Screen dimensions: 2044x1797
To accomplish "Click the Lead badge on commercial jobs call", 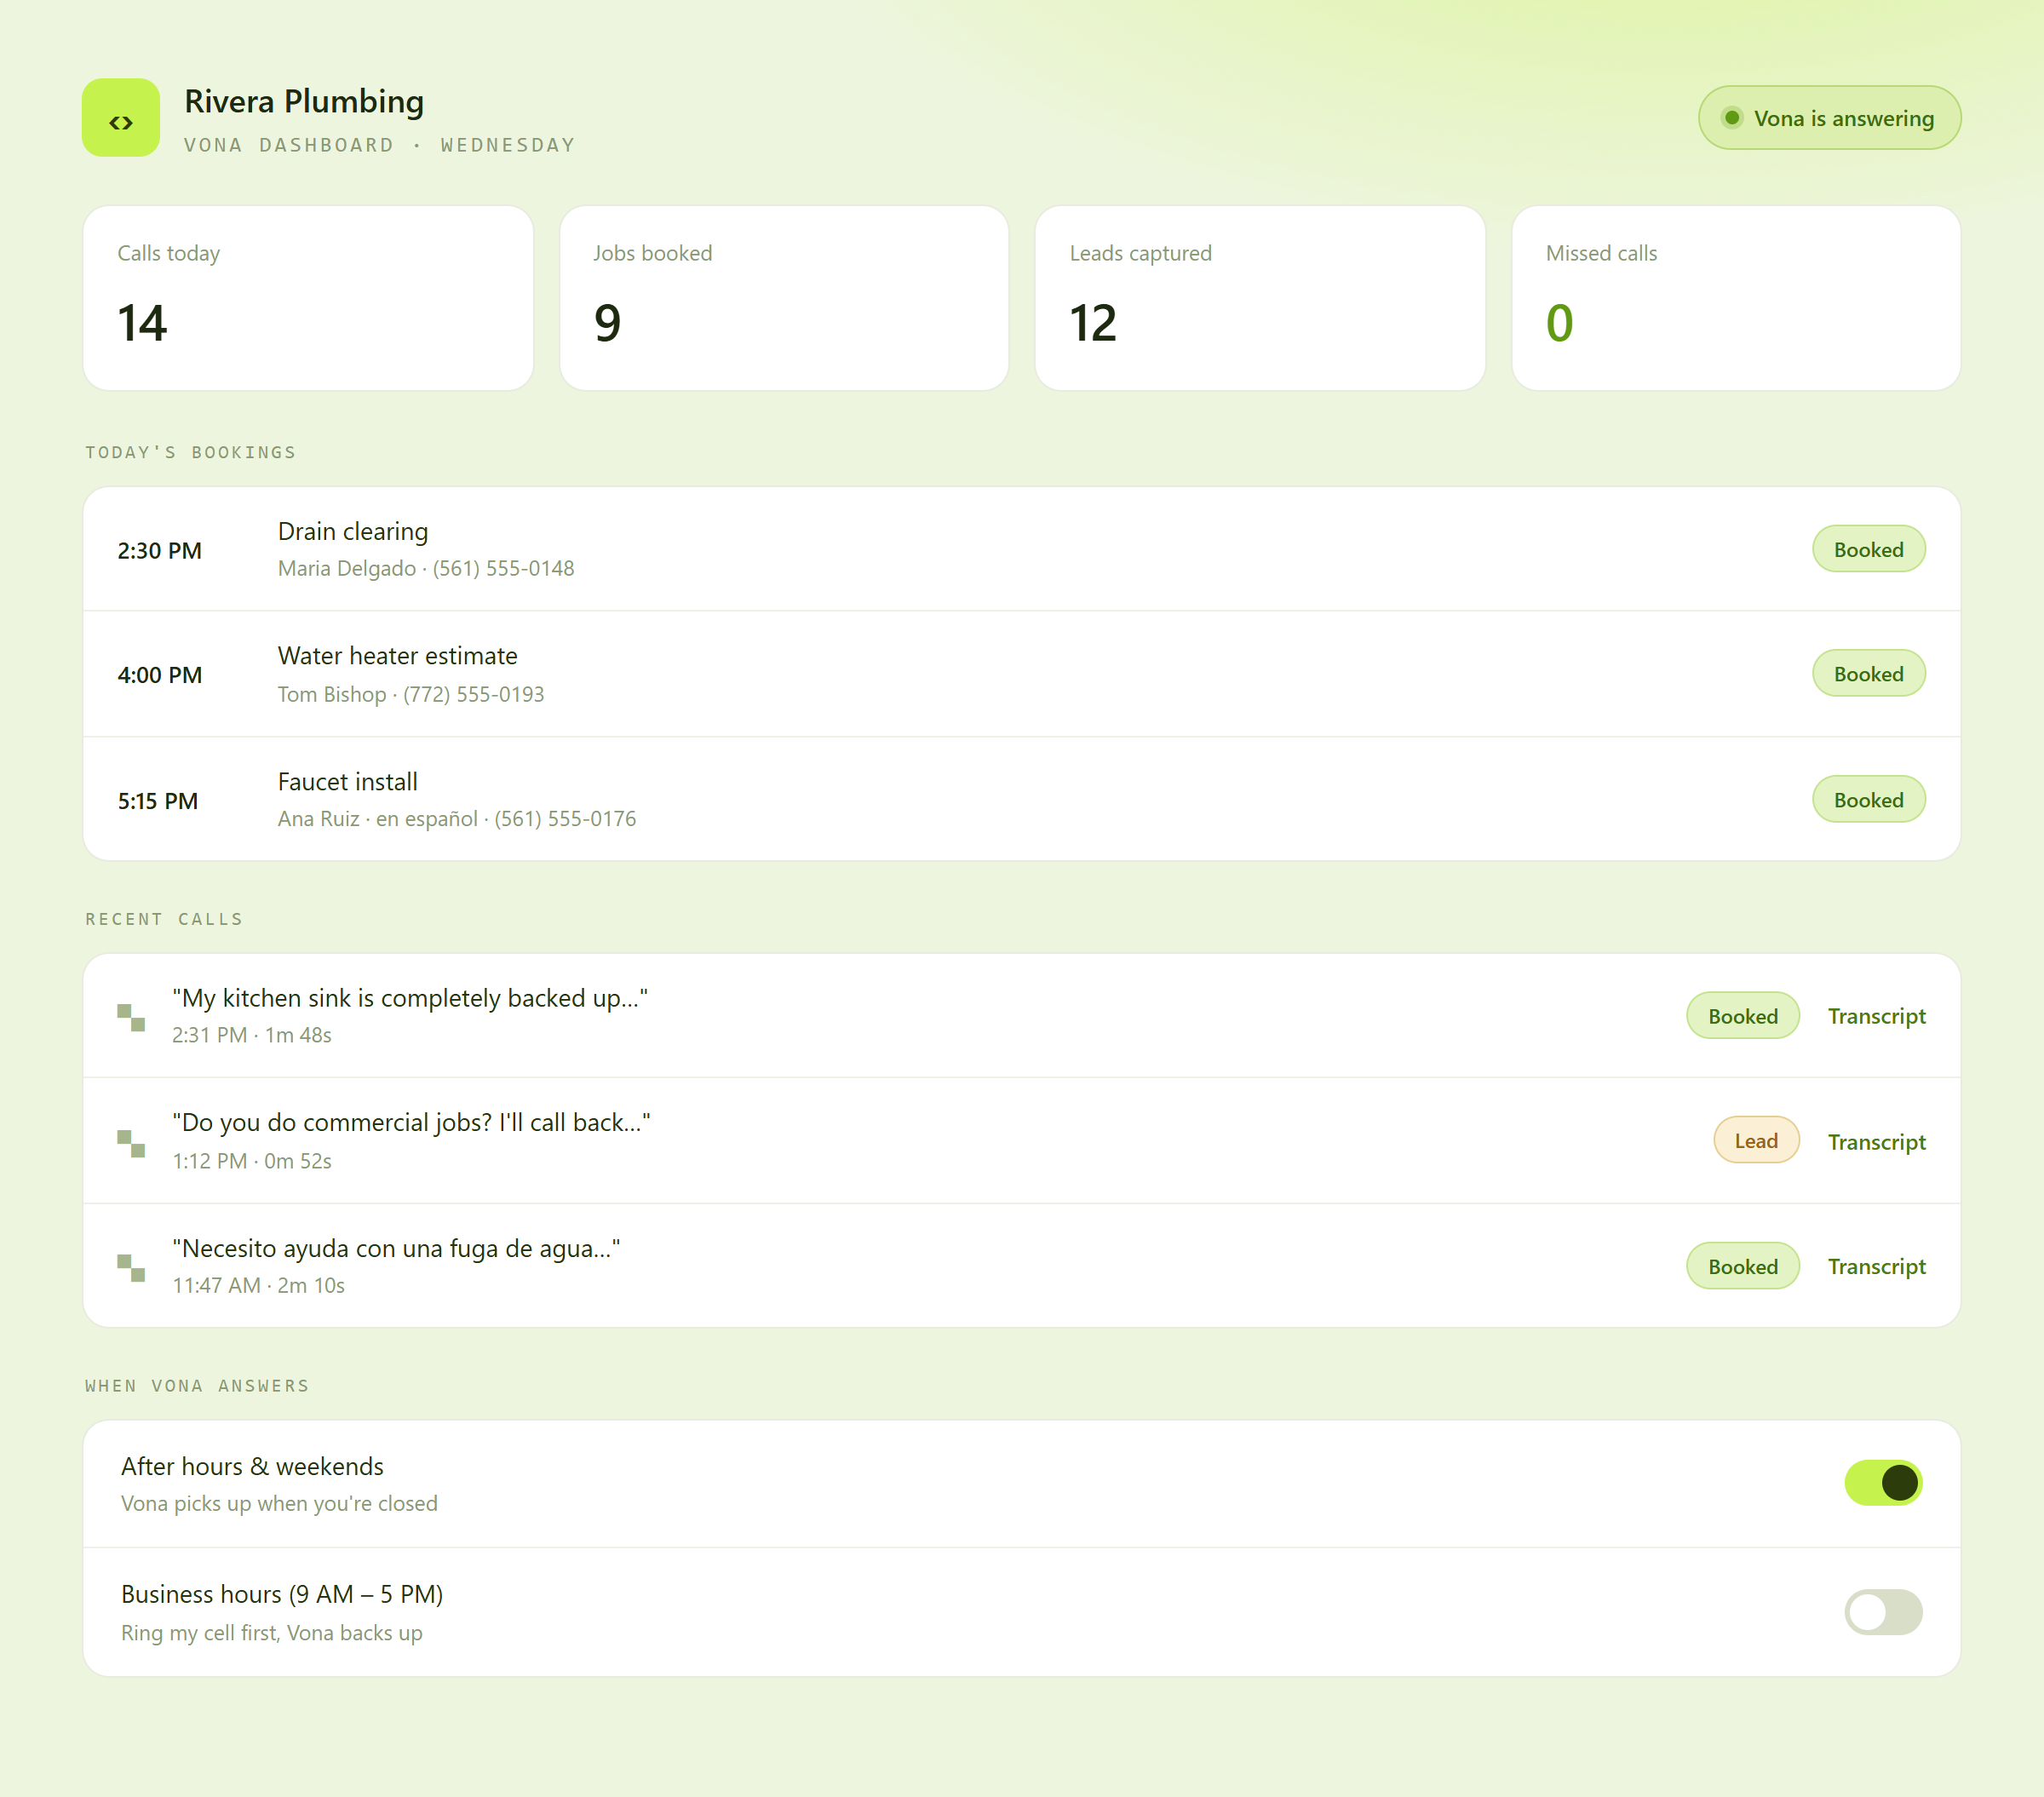I will coord(1756,1141).
